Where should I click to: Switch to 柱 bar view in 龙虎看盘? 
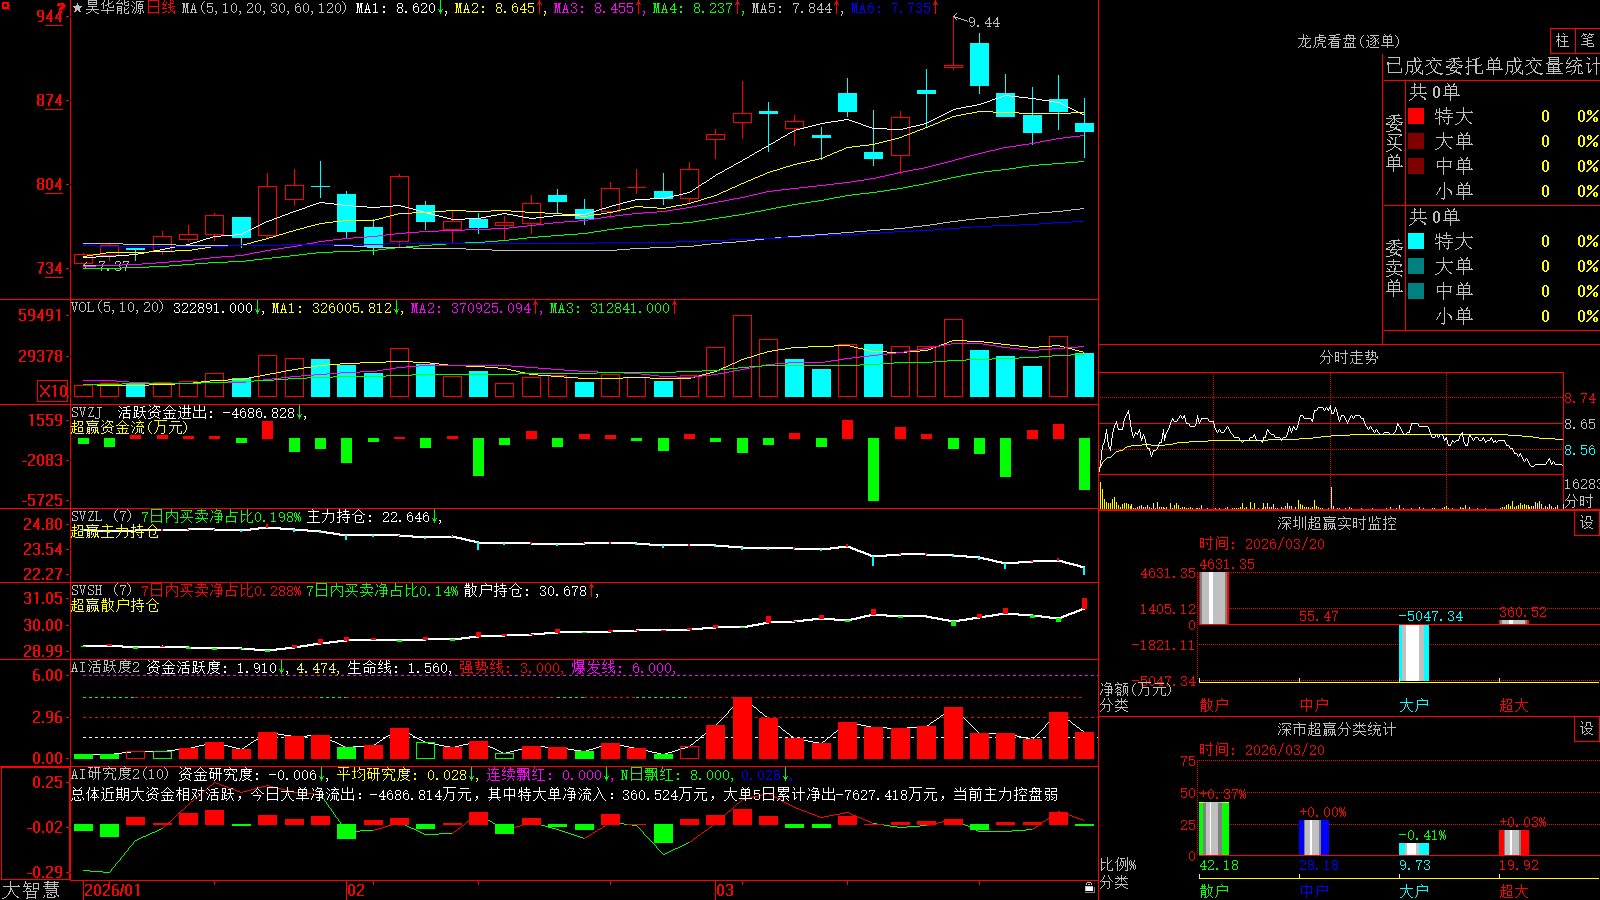coord(1562,40)
